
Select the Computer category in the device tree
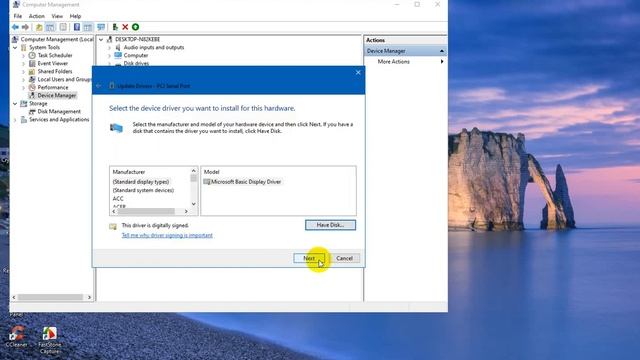136,56
